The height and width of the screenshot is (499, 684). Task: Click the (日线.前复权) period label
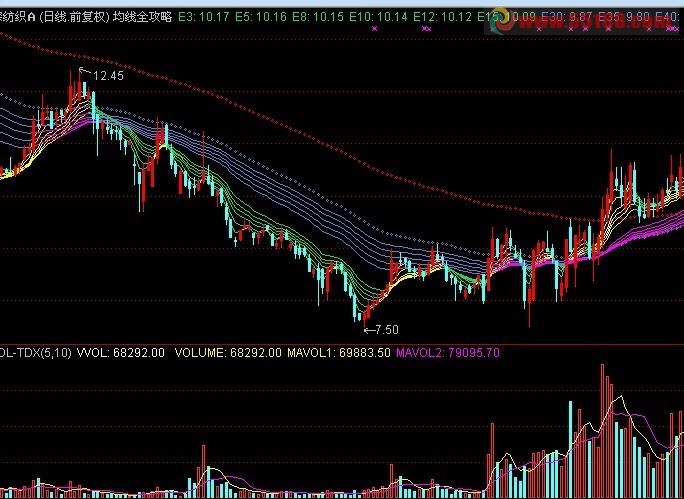[74, 17]
